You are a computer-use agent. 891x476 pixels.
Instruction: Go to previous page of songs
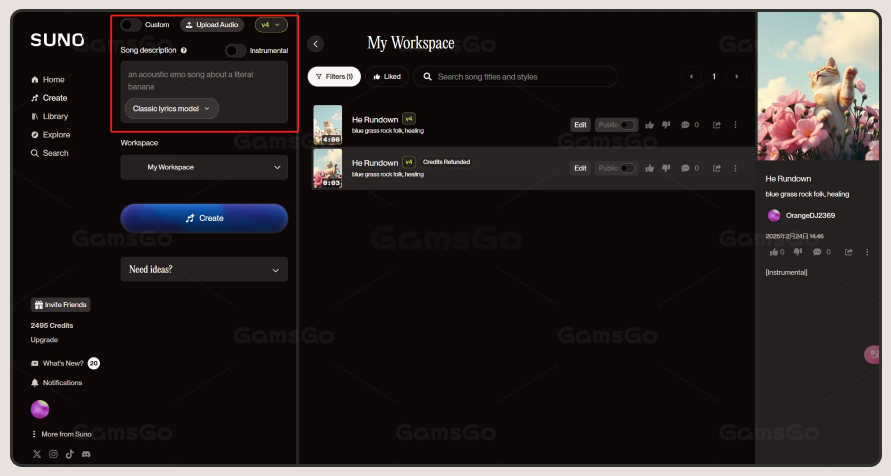[691, 77]
